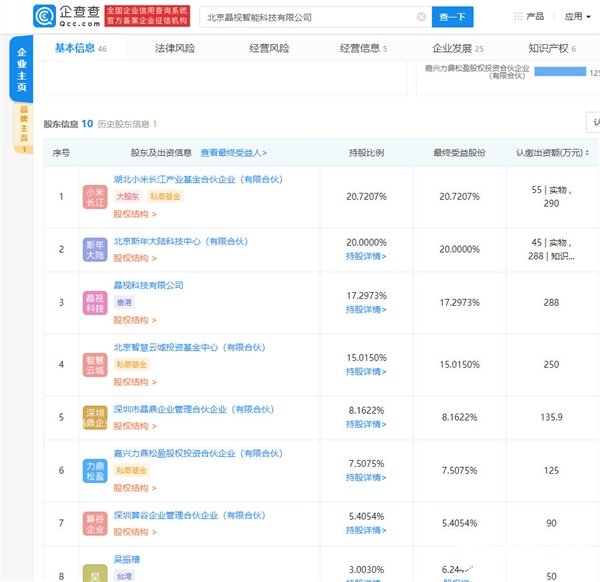The image size is (600, 582).
Task: Click the 算谷企业 shareholder logo
Action: (x=95, y=523)
